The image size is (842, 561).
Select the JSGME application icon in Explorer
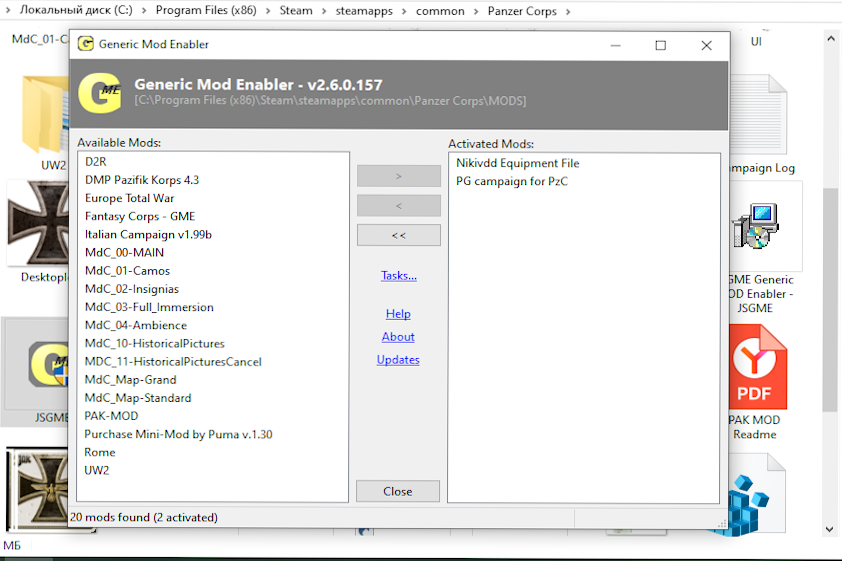pos(49,365)
